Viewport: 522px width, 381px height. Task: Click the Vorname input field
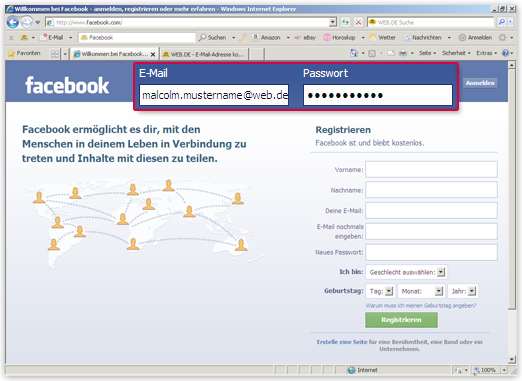[431, 169]
